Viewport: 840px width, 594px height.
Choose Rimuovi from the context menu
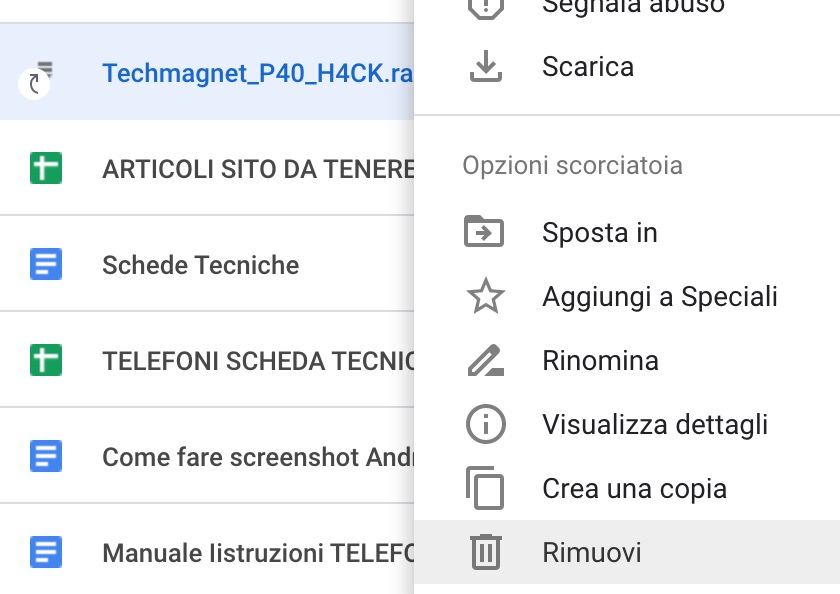pos(591,552)
